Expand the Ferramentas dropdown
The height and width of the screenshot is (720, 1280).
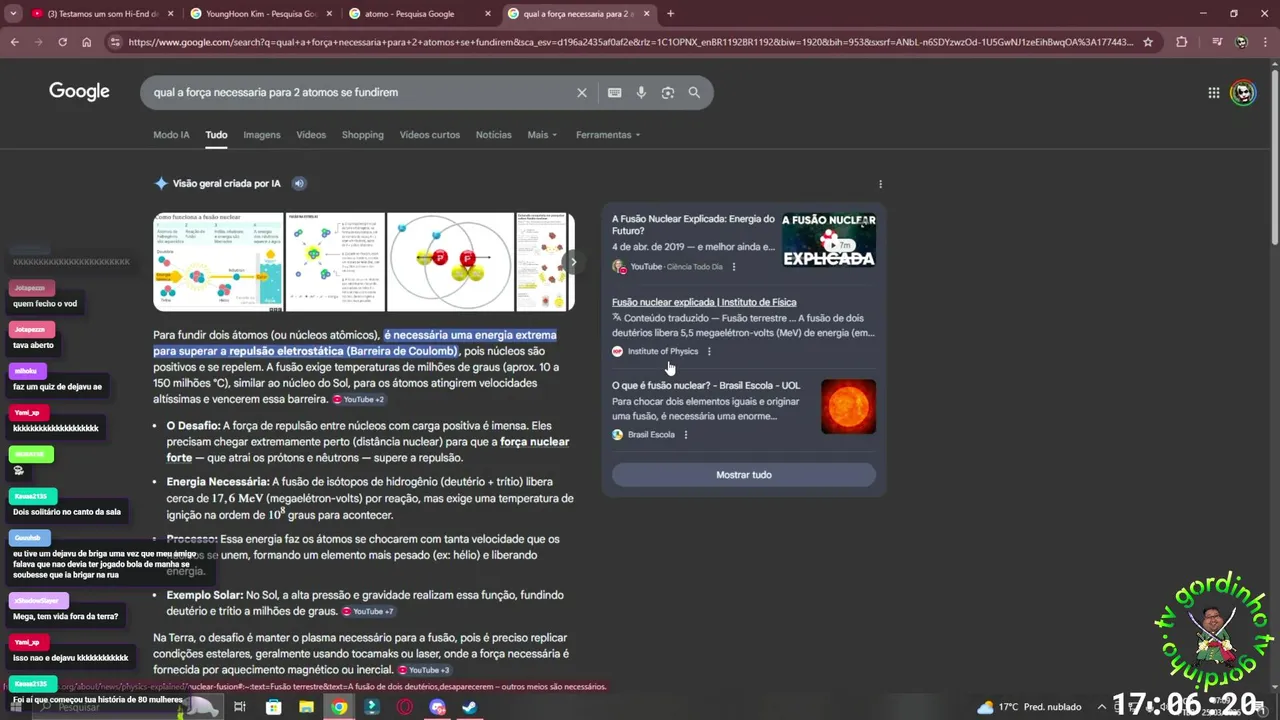pyautogui.click(x=608, y=135)
